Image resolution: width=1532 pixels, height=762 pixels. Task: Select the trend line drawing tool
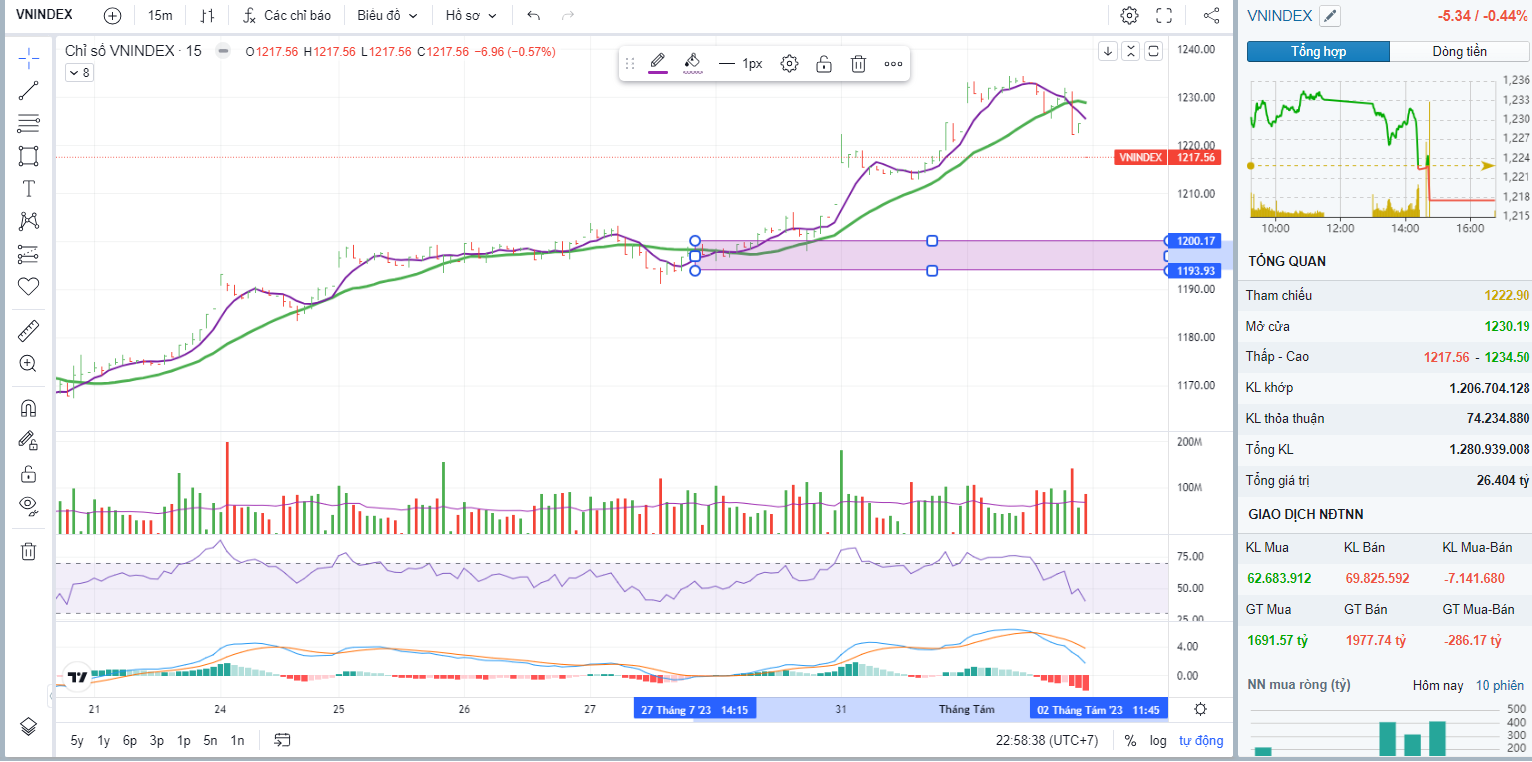(x=29, y=91)
